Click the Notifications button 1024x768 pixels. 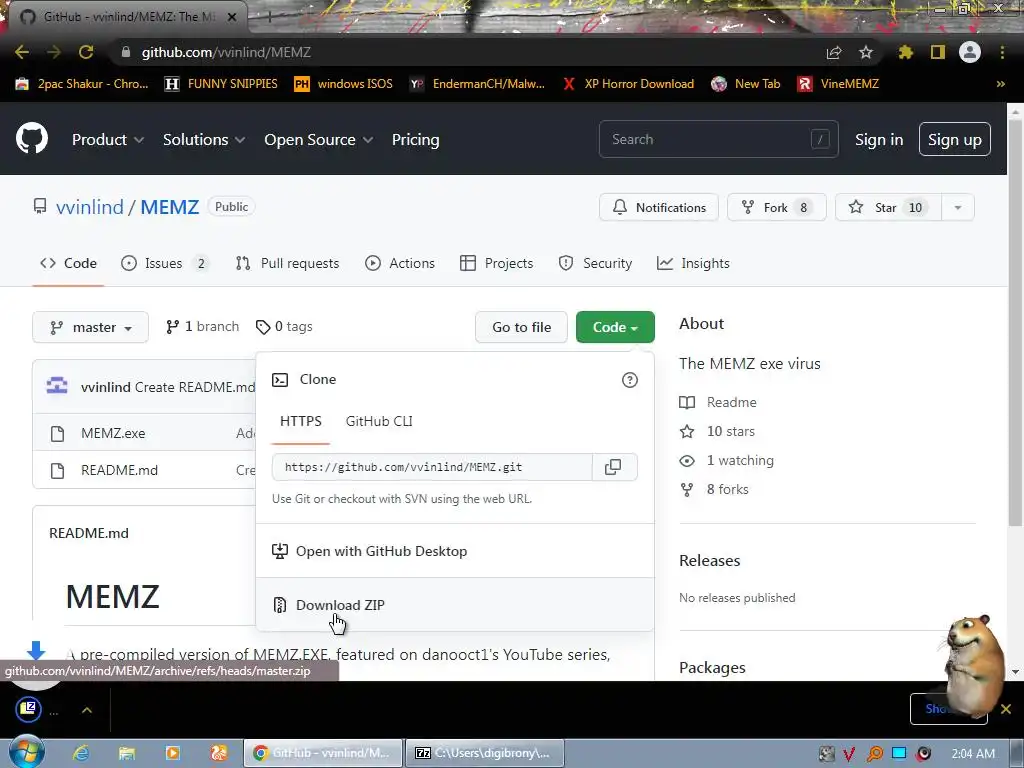[659, 208]
